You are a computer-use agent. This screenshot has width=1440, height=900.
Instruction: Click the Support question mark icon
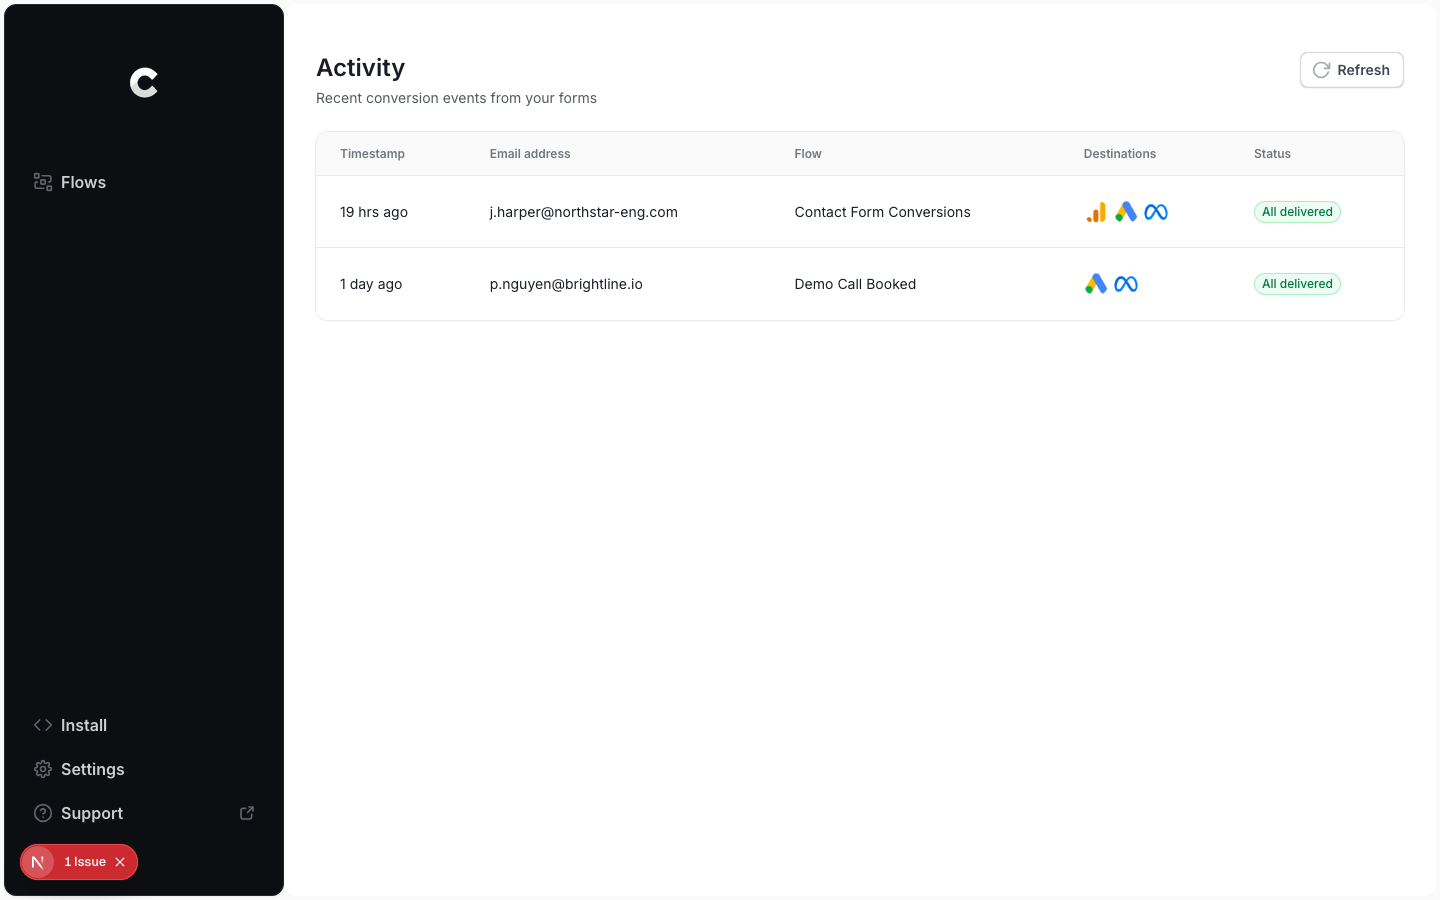(43, 813)
